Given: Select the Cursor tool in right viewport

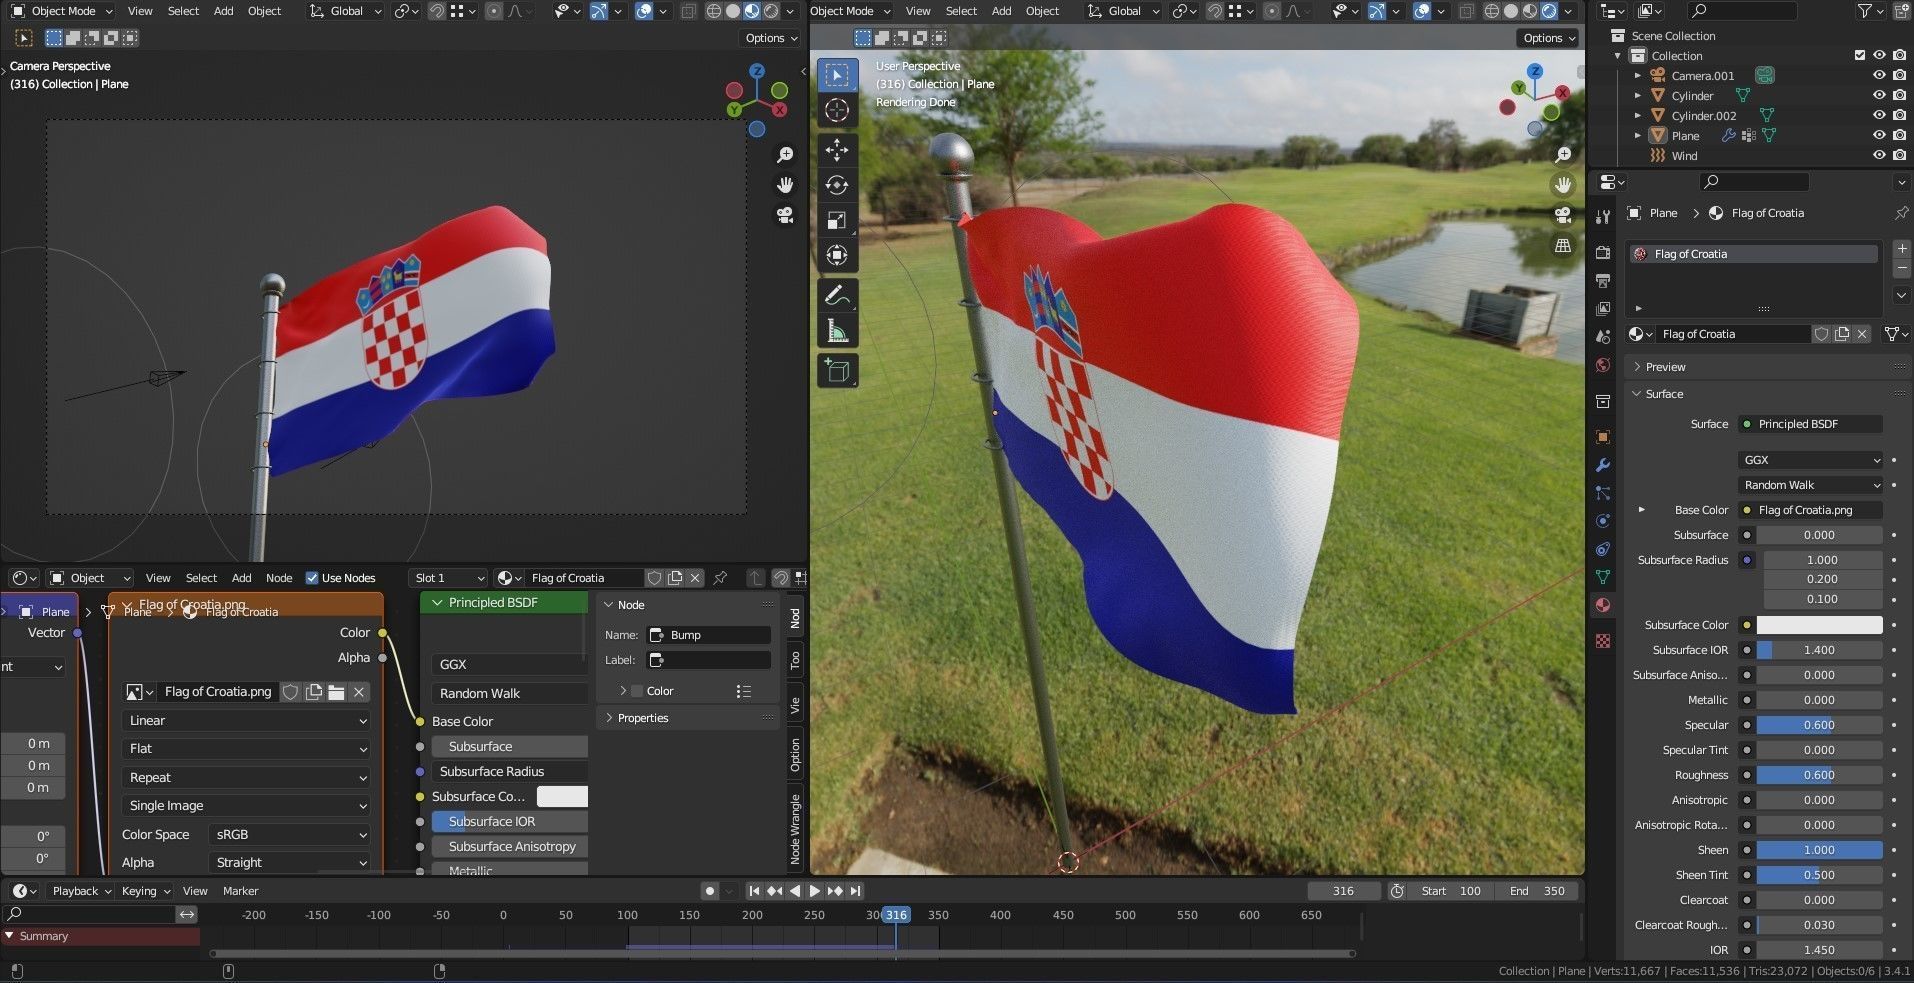Looking at the screenshot, I should [x=837, y=110].
